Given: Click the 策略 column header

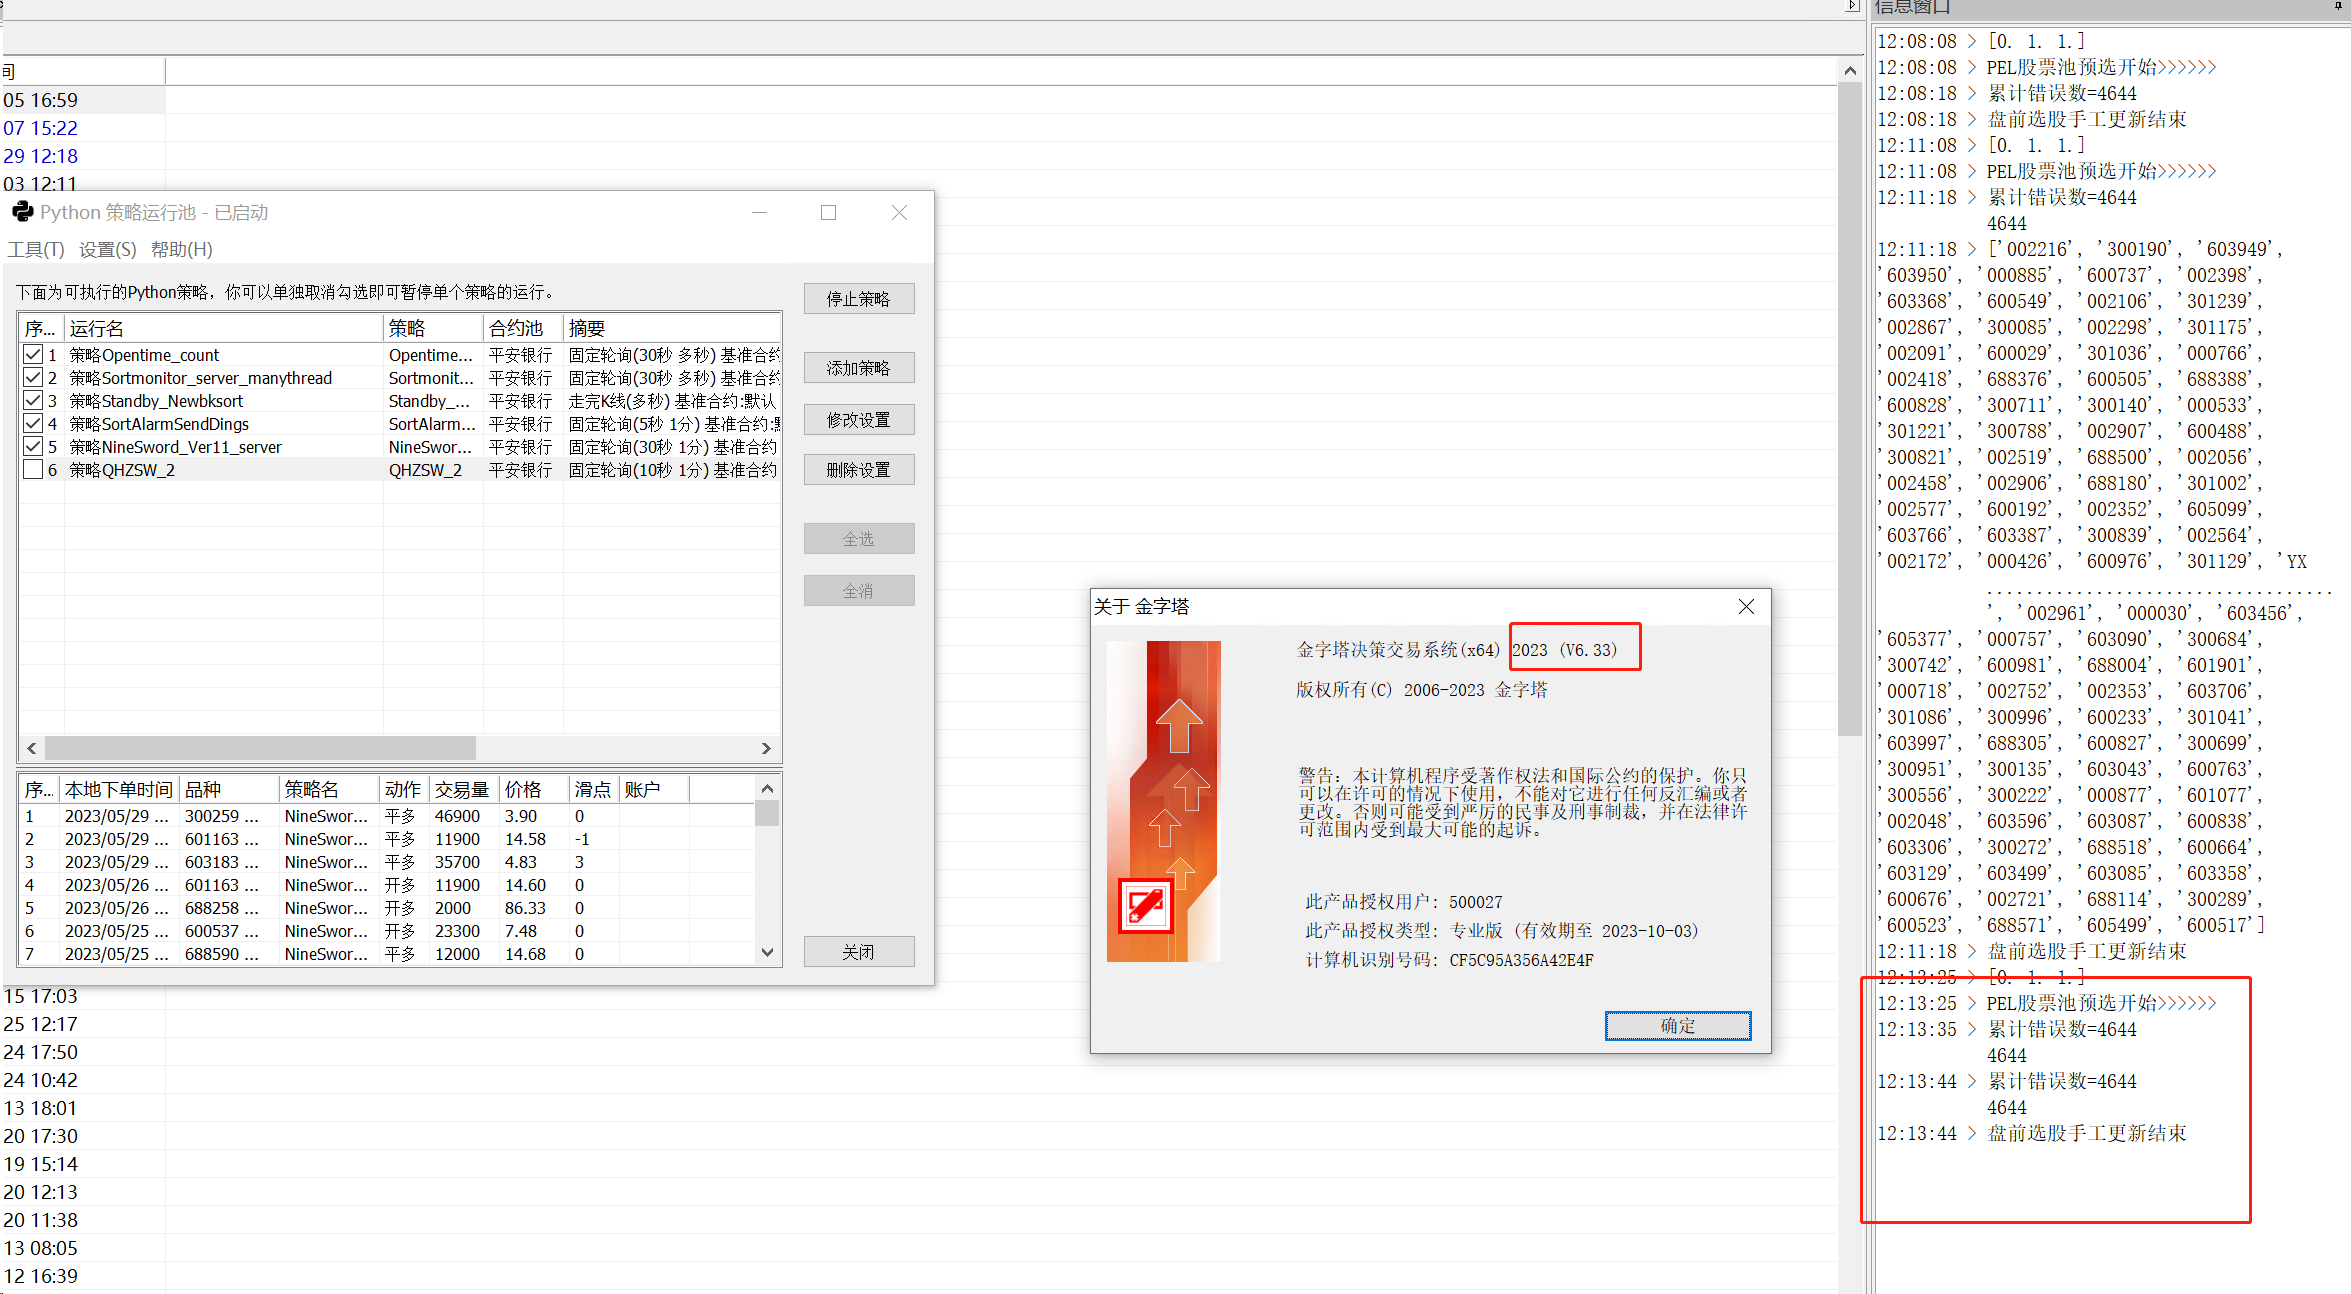Looking at the screenshot, I should (433, 328).
